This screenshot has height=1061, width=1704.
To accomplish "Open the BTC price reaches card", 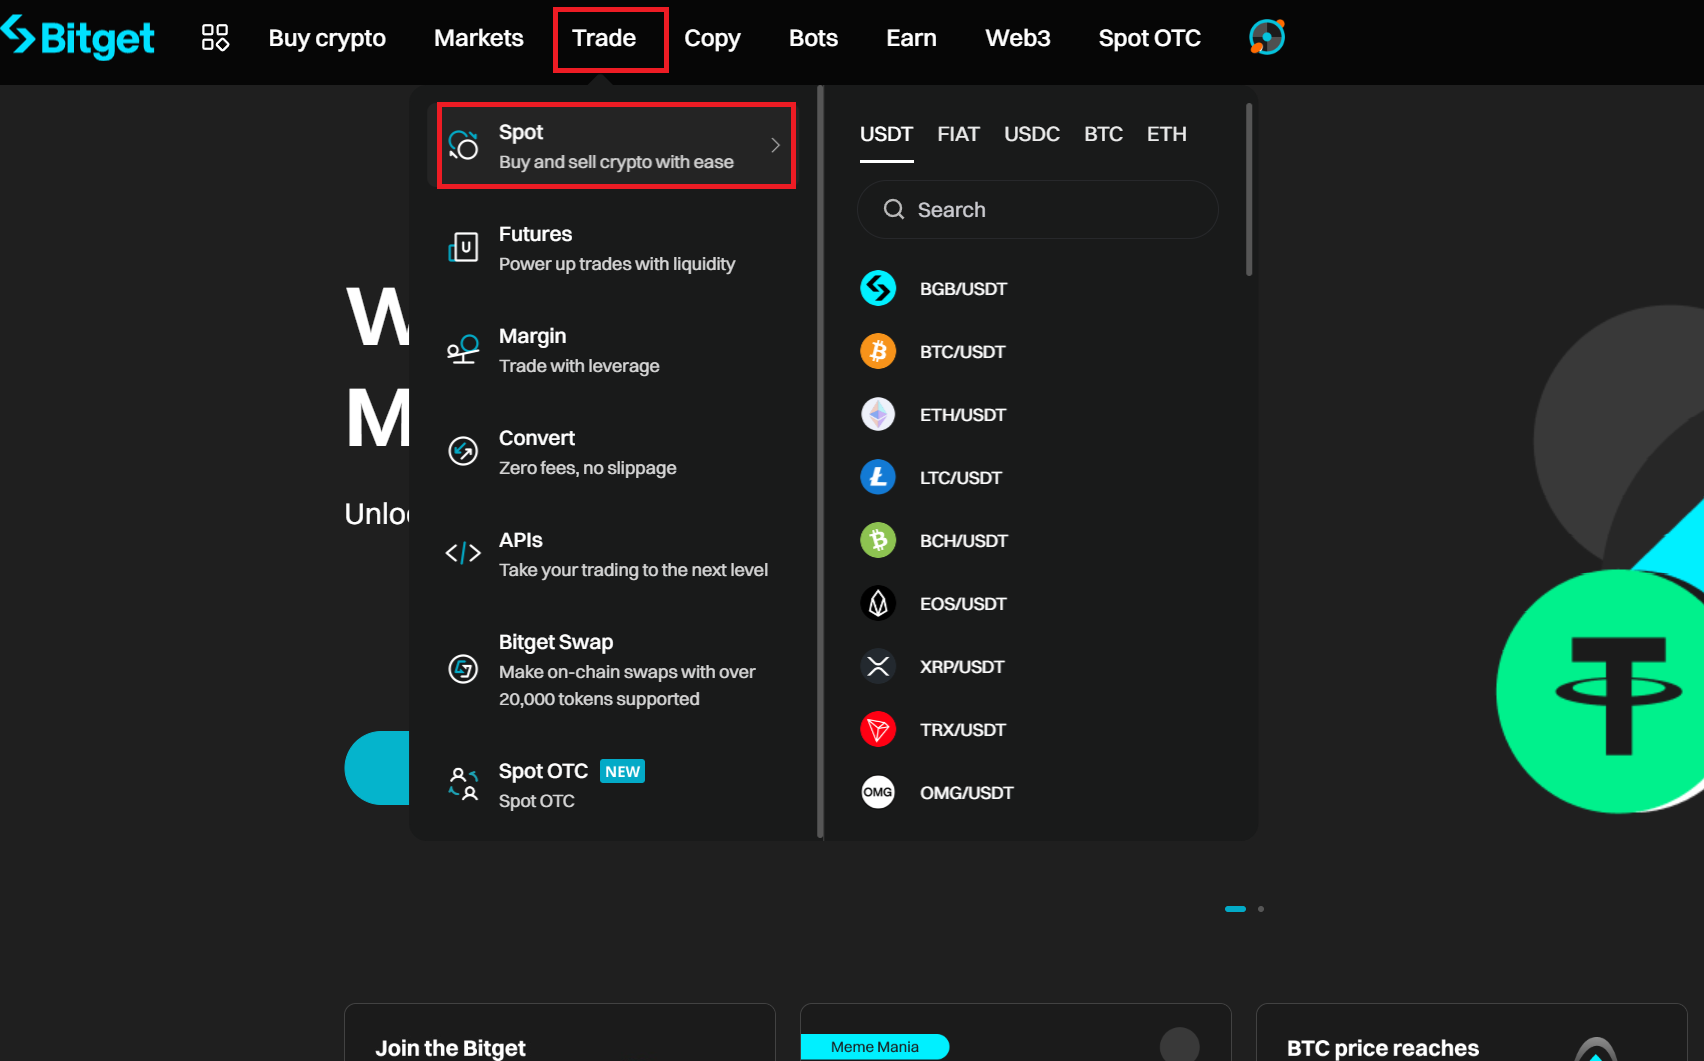I will (x=1471, y=1033).
